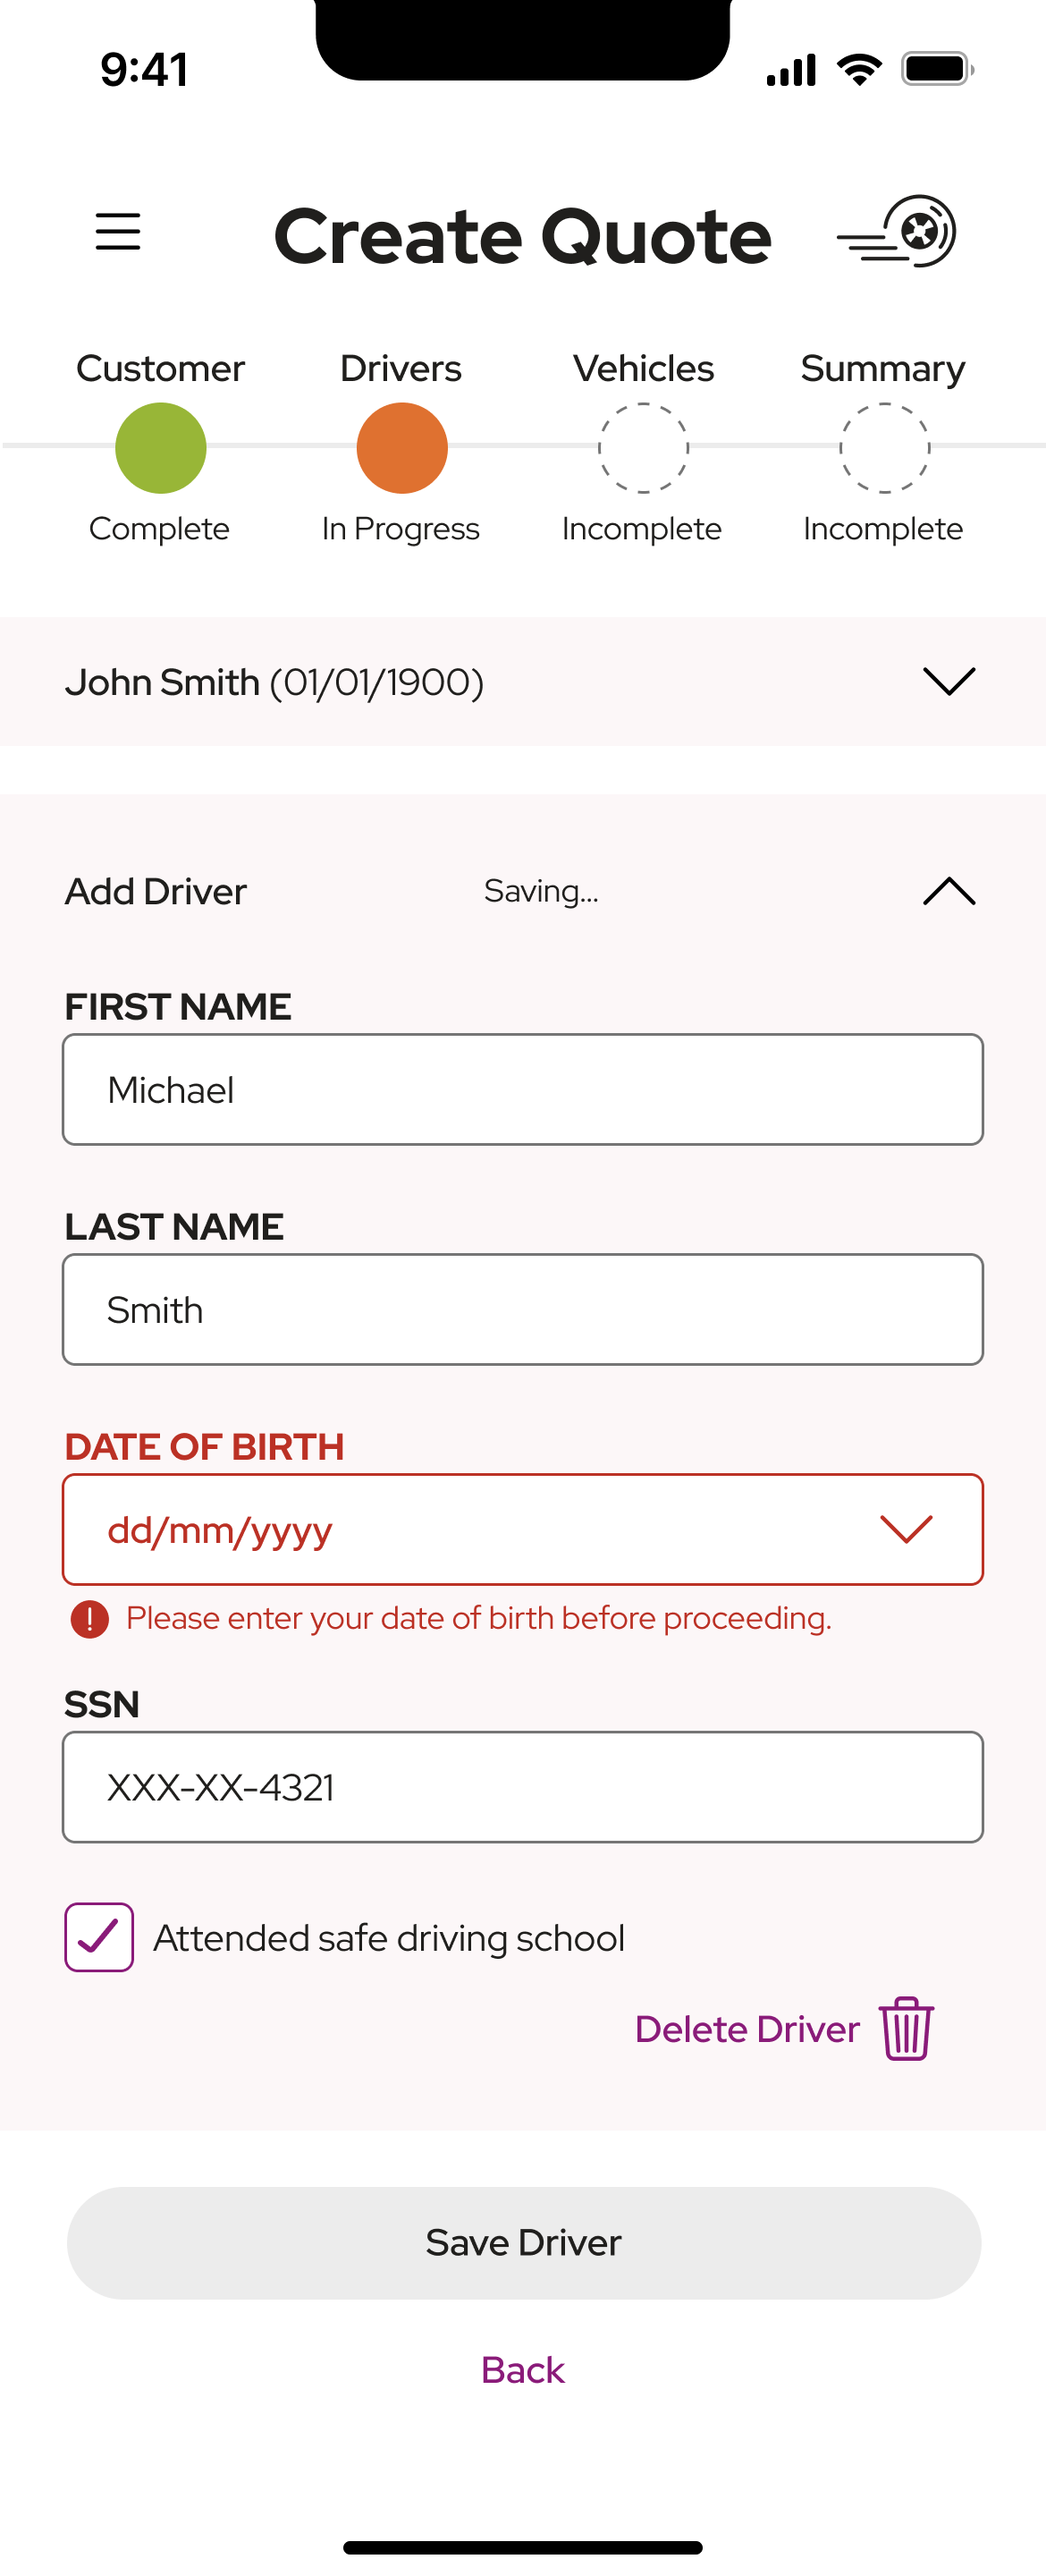Screen dimensions: 1046x2576
Task: Click the Delete Driver link
Action: 747,2029
